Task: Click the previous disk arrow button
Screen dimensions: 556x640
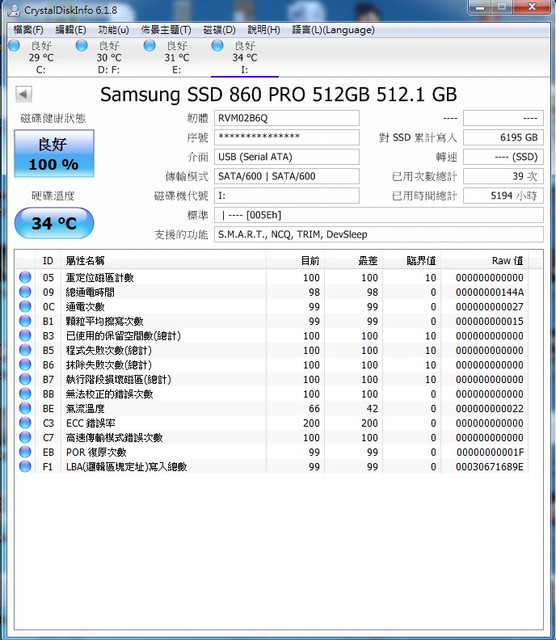Action: pyautogui.click(x=23, y=94)
